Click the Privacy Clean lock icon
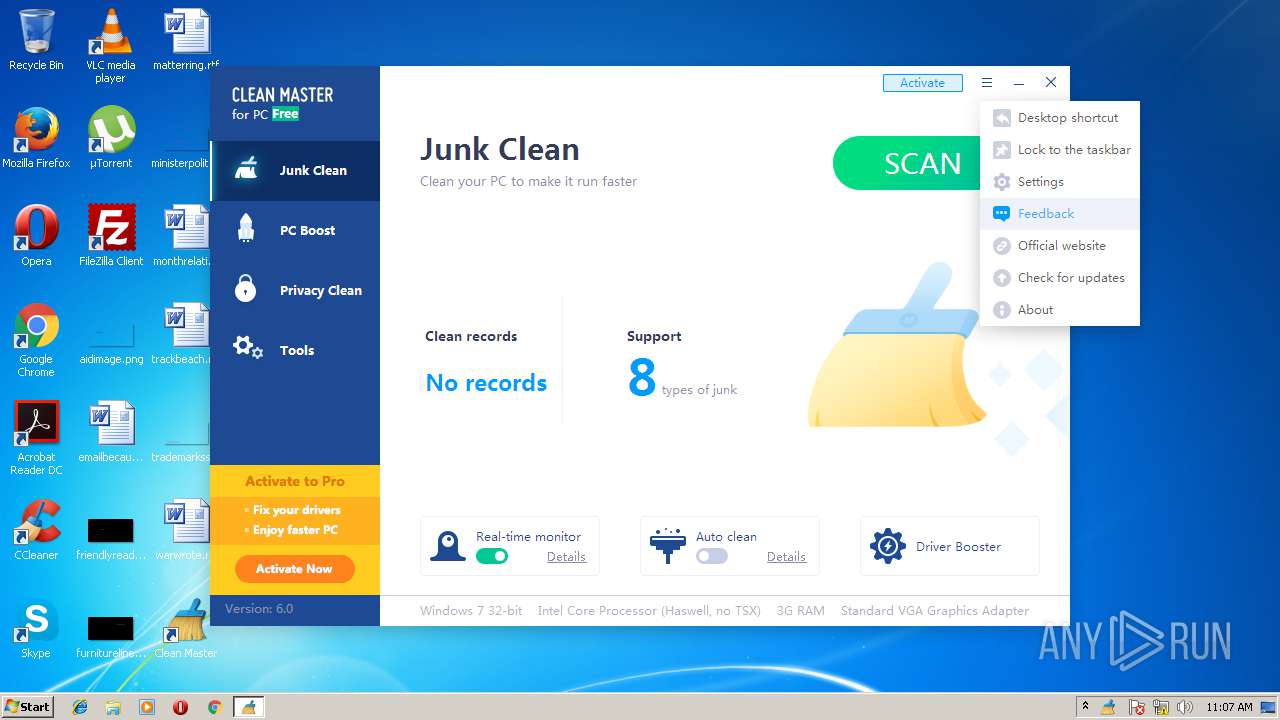 (x=245, y=288)
